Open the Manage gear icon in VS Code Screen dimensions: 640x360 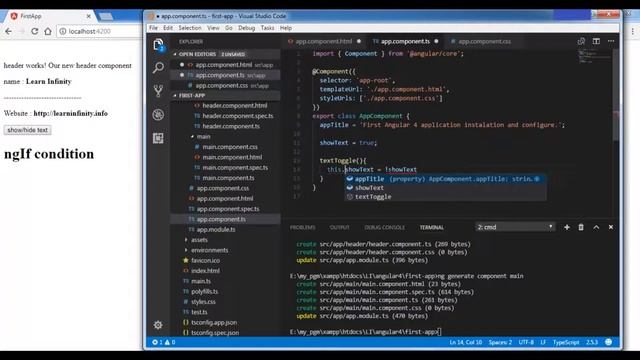pos(158,325)
